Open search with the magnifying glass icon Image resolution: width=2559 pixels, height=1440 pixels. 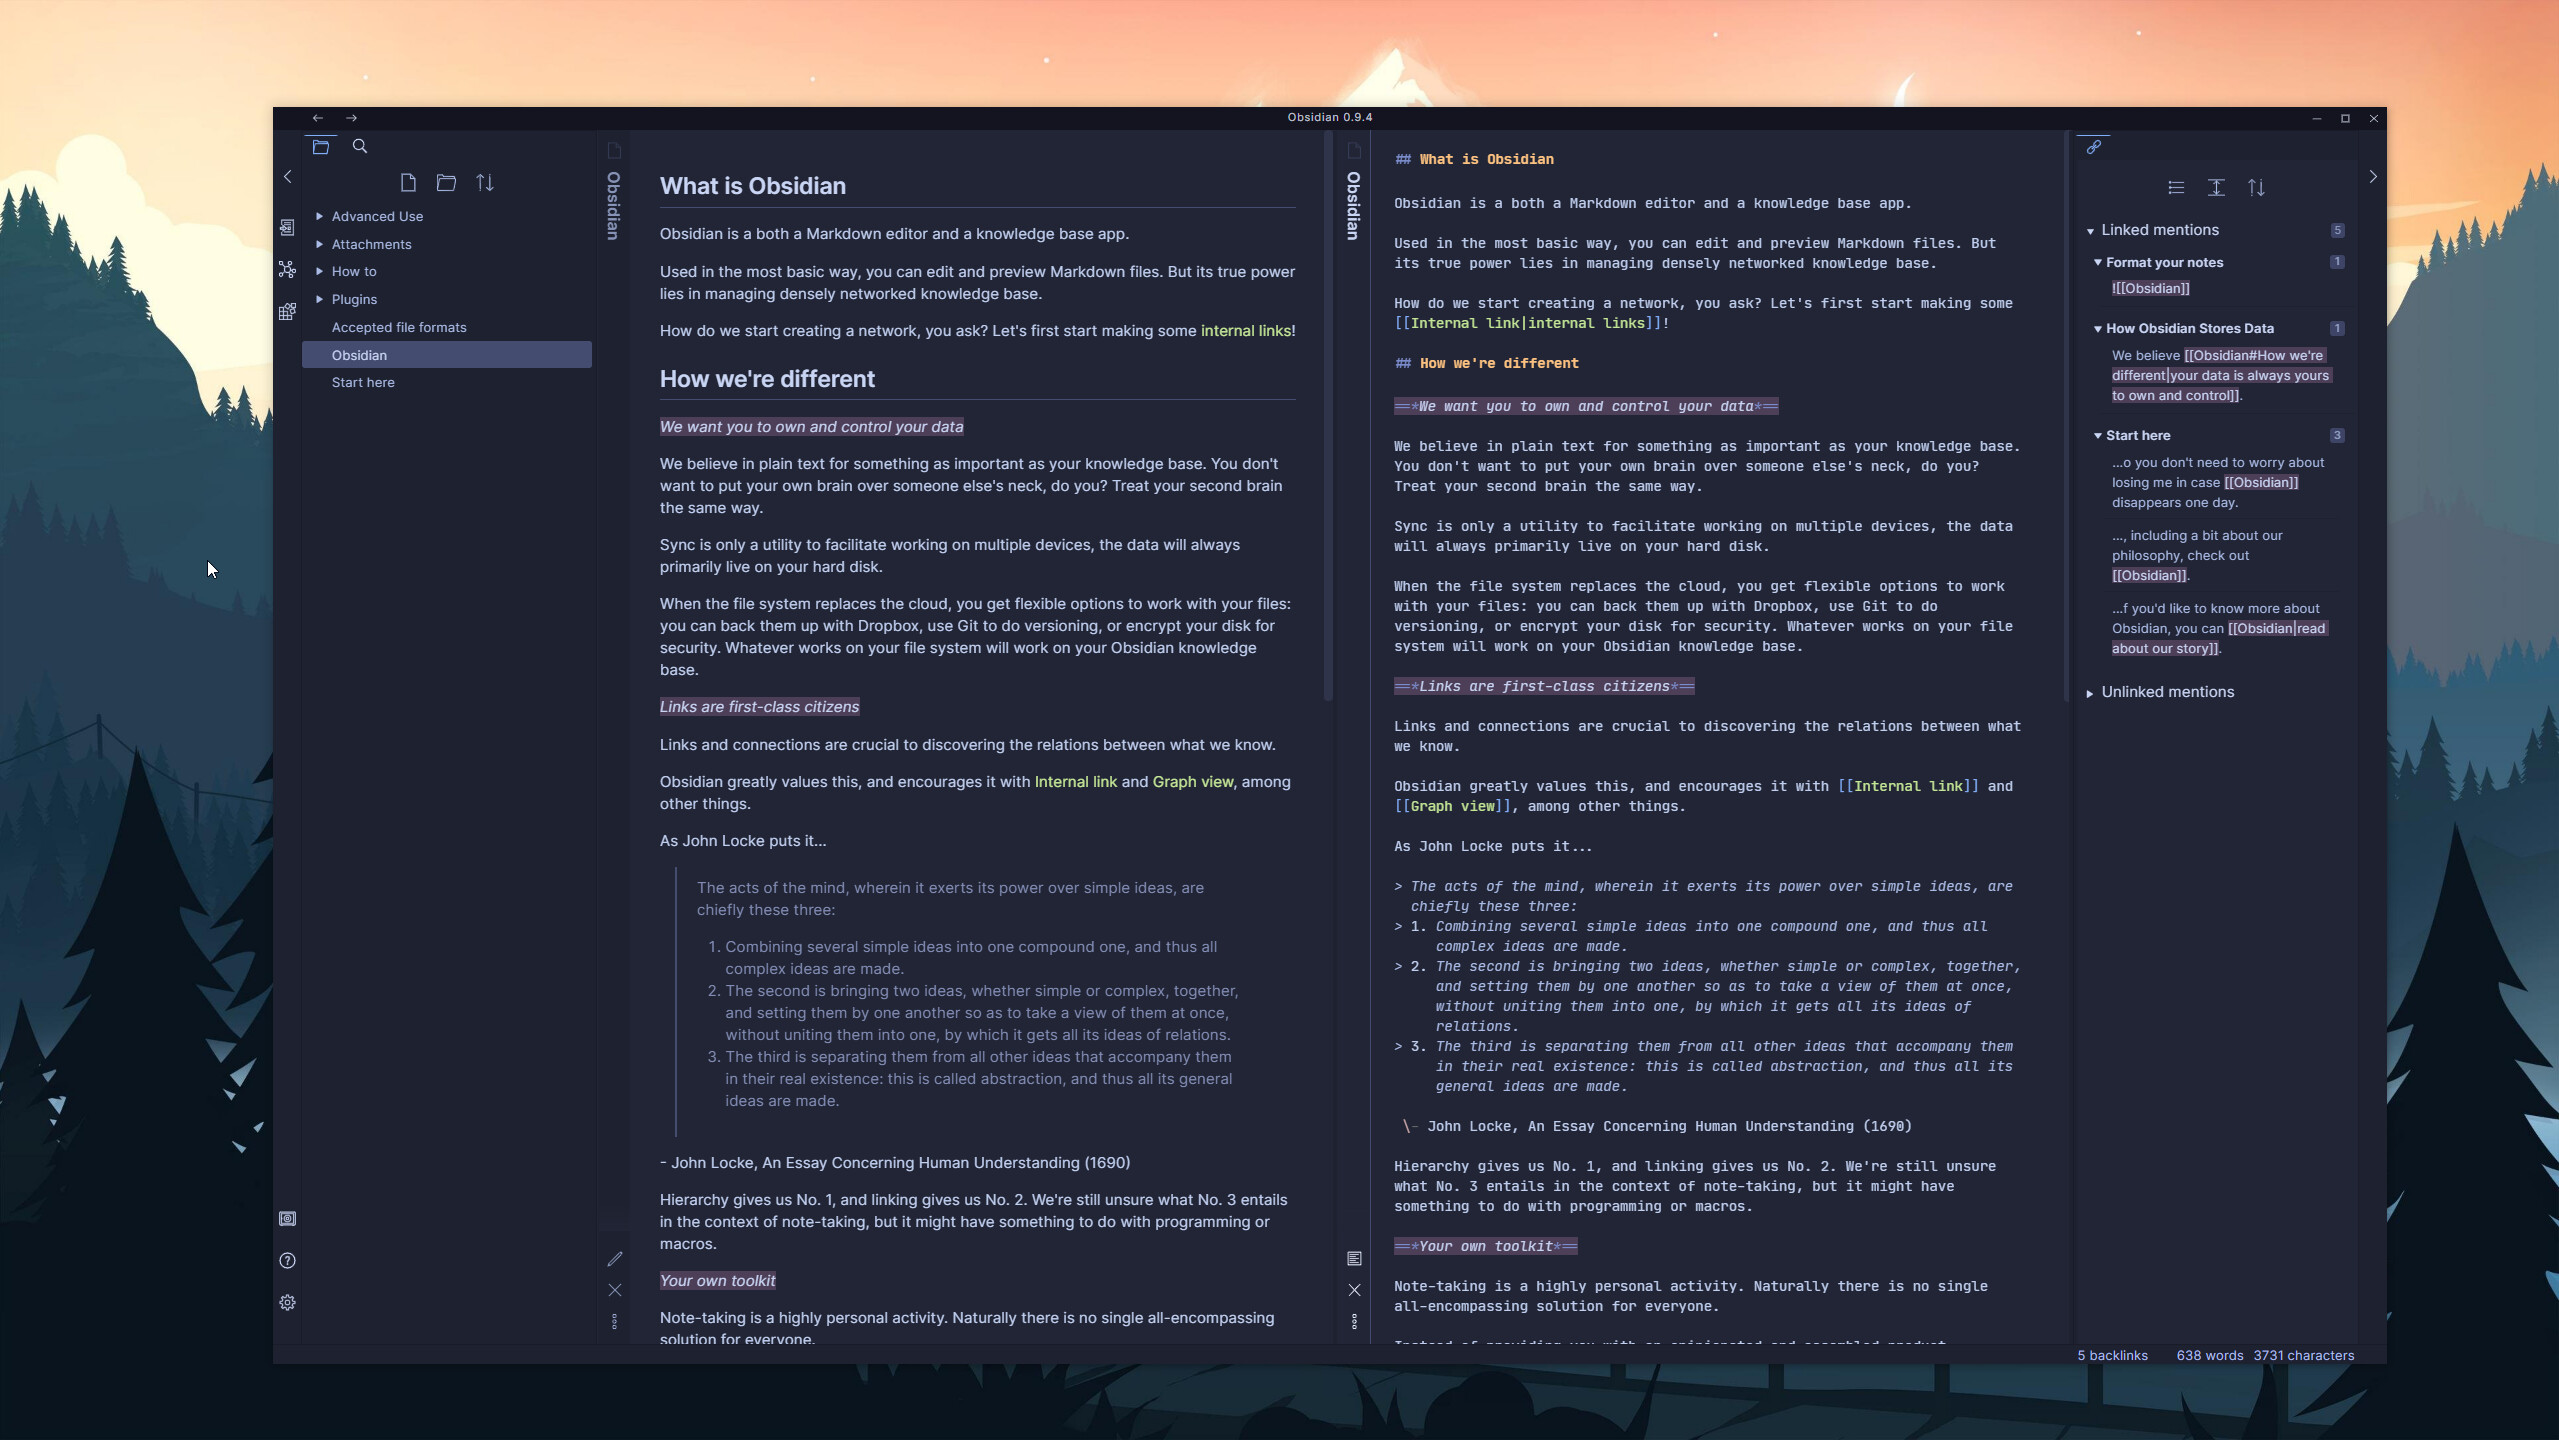[x=360, y=146]
